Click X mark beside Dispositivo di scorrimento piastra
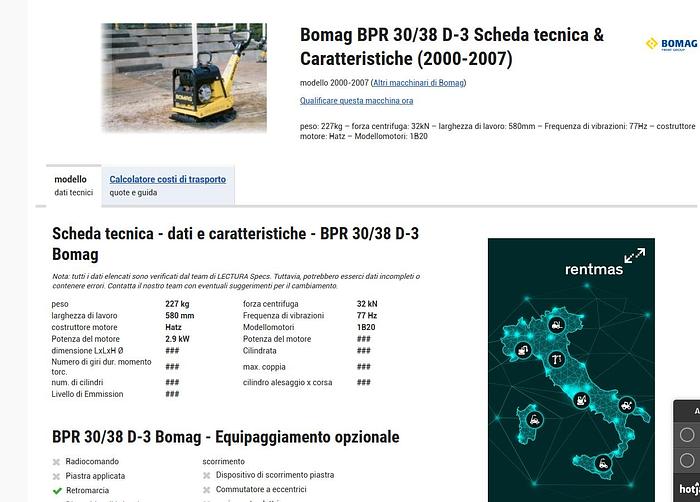 coord(207,475)
